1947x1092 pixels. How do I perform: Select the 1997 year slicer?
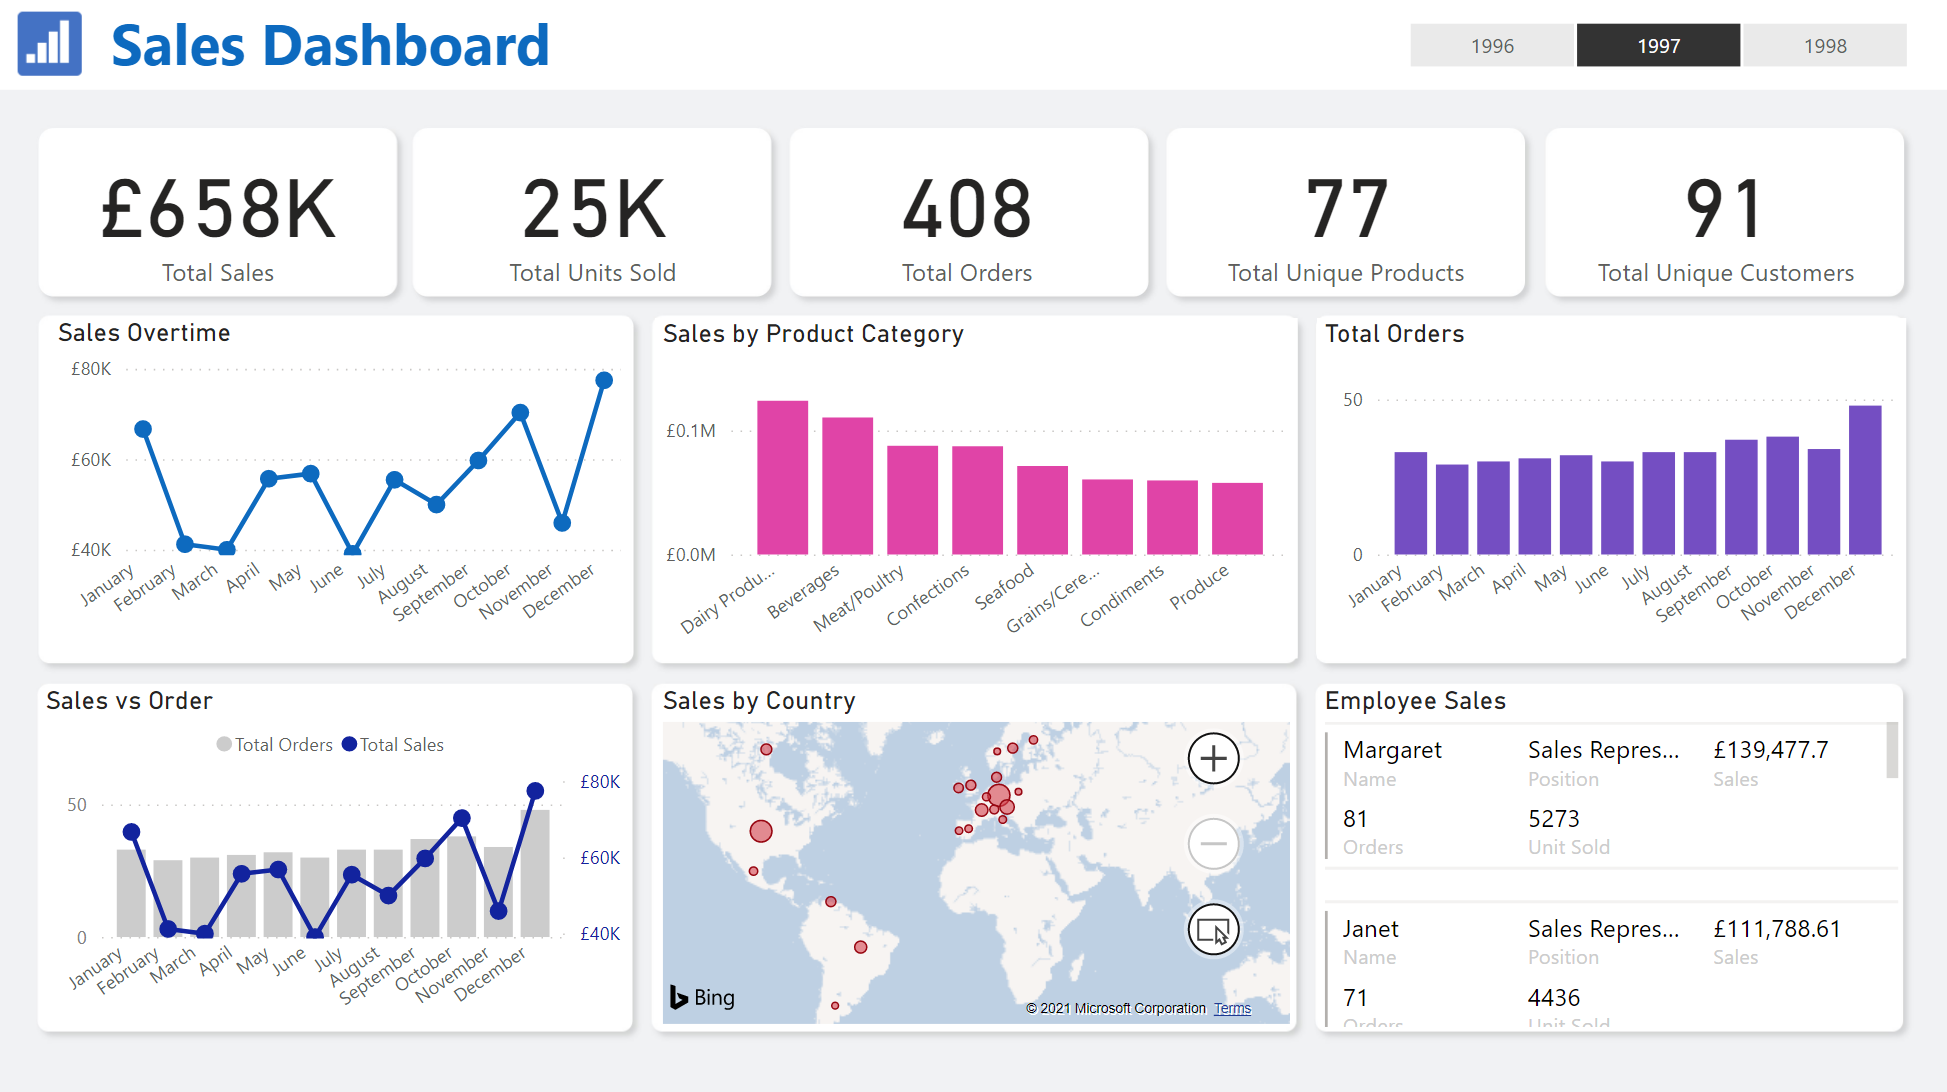pyautogui.click(x=1658, y=46)
